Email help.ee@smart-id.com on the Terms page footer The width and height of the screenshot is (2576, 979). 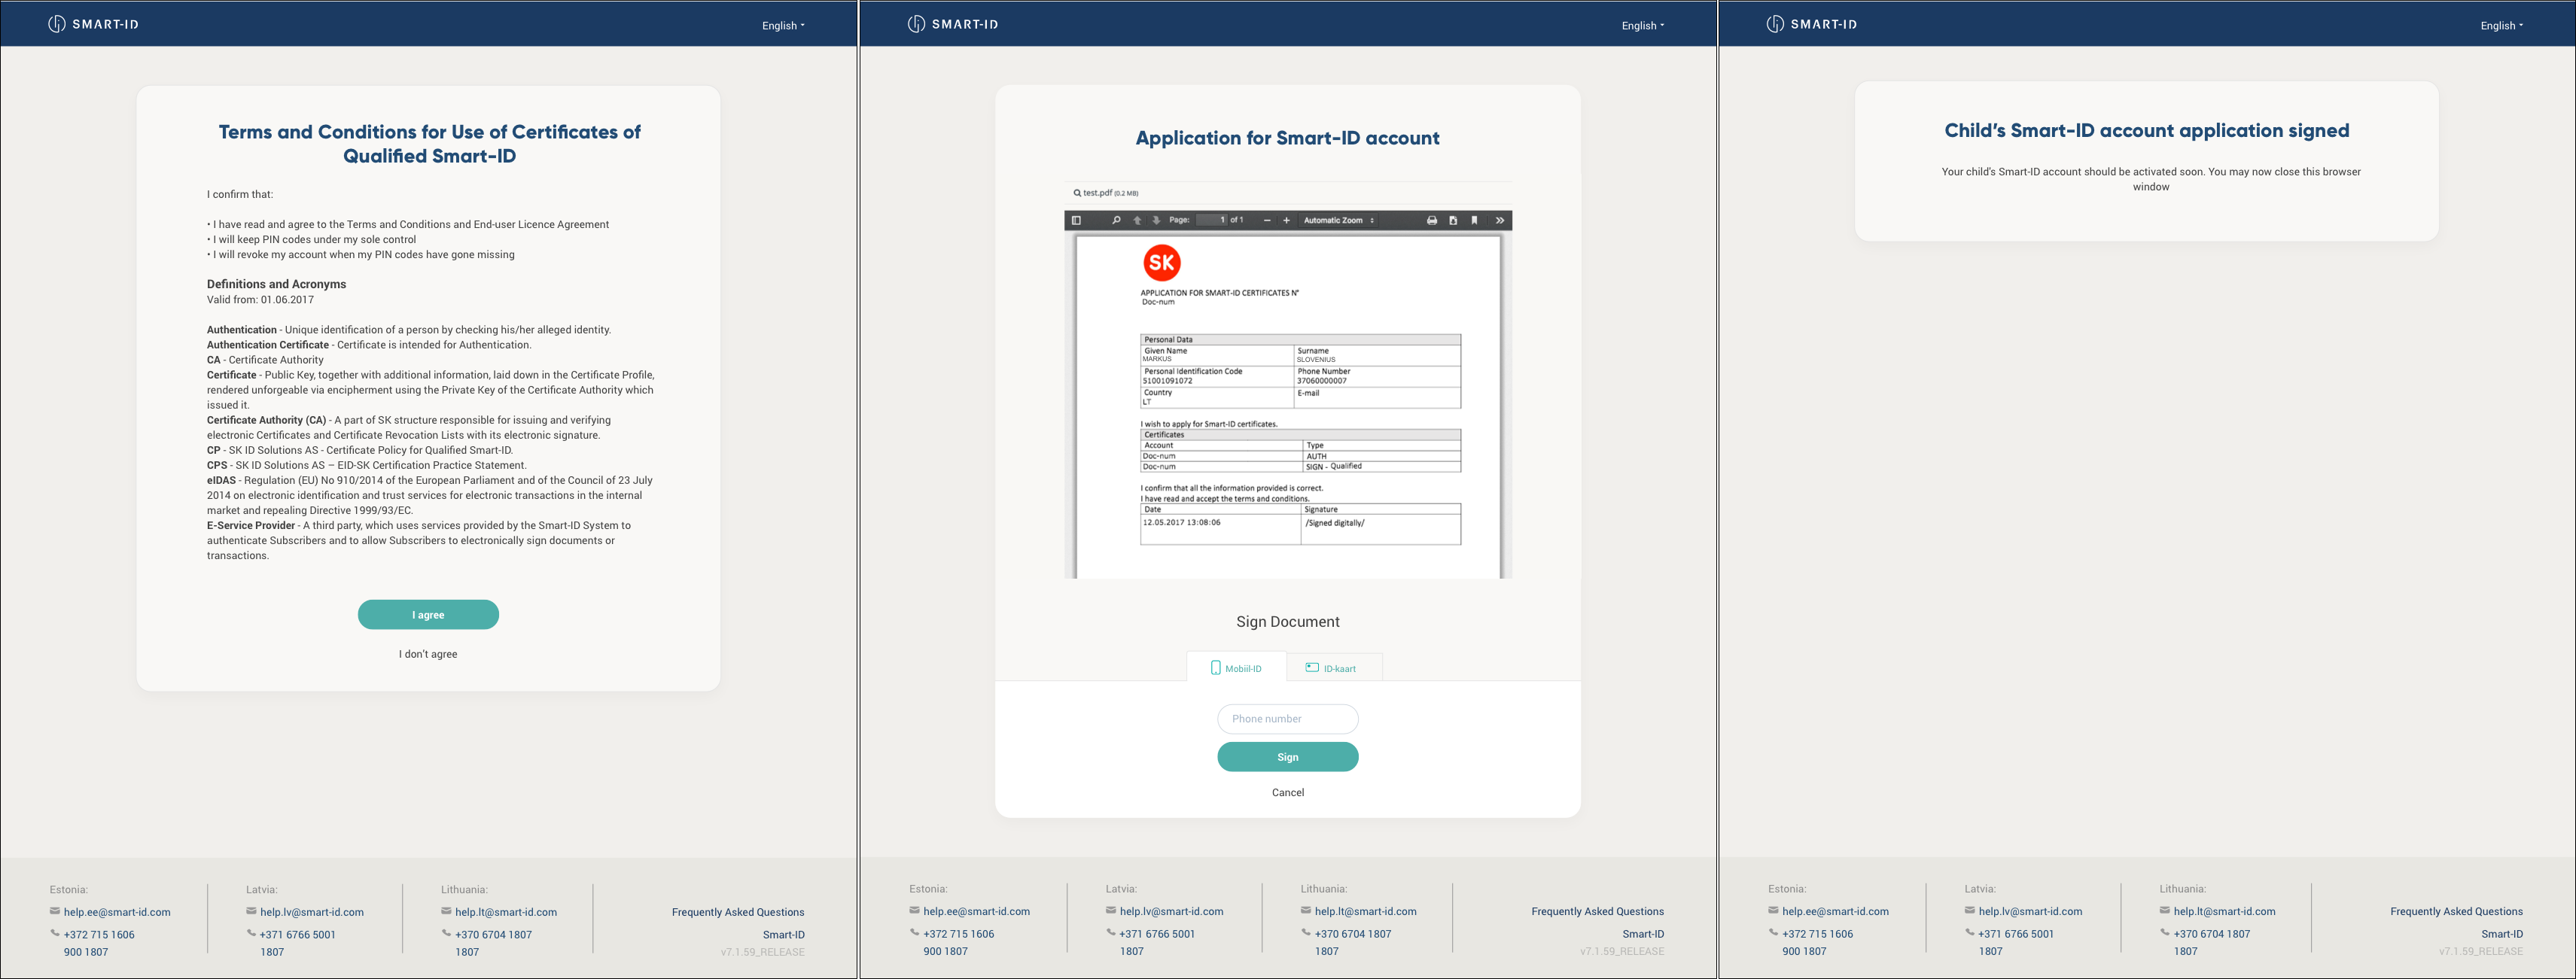[117, 912]
